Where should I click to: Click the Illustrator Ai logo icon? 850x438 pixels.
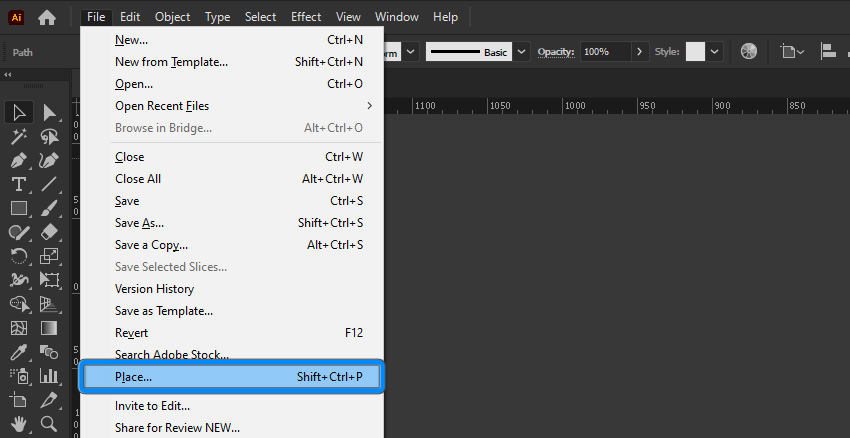pos(17,17)
